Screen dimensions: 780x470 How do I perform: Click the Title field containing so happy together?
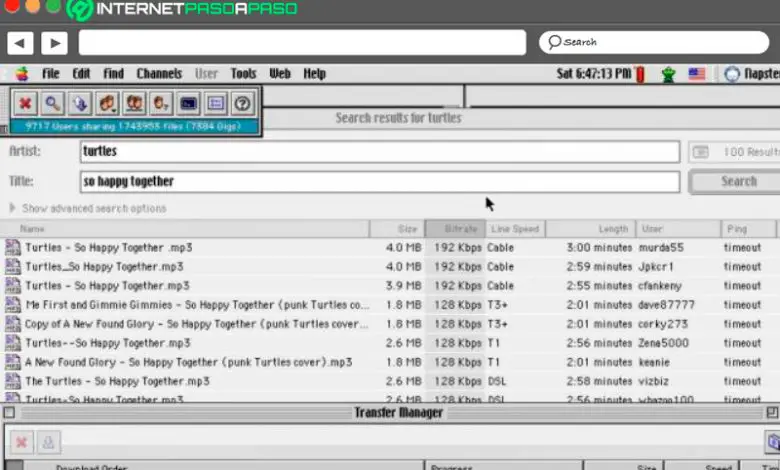(380, 182)
